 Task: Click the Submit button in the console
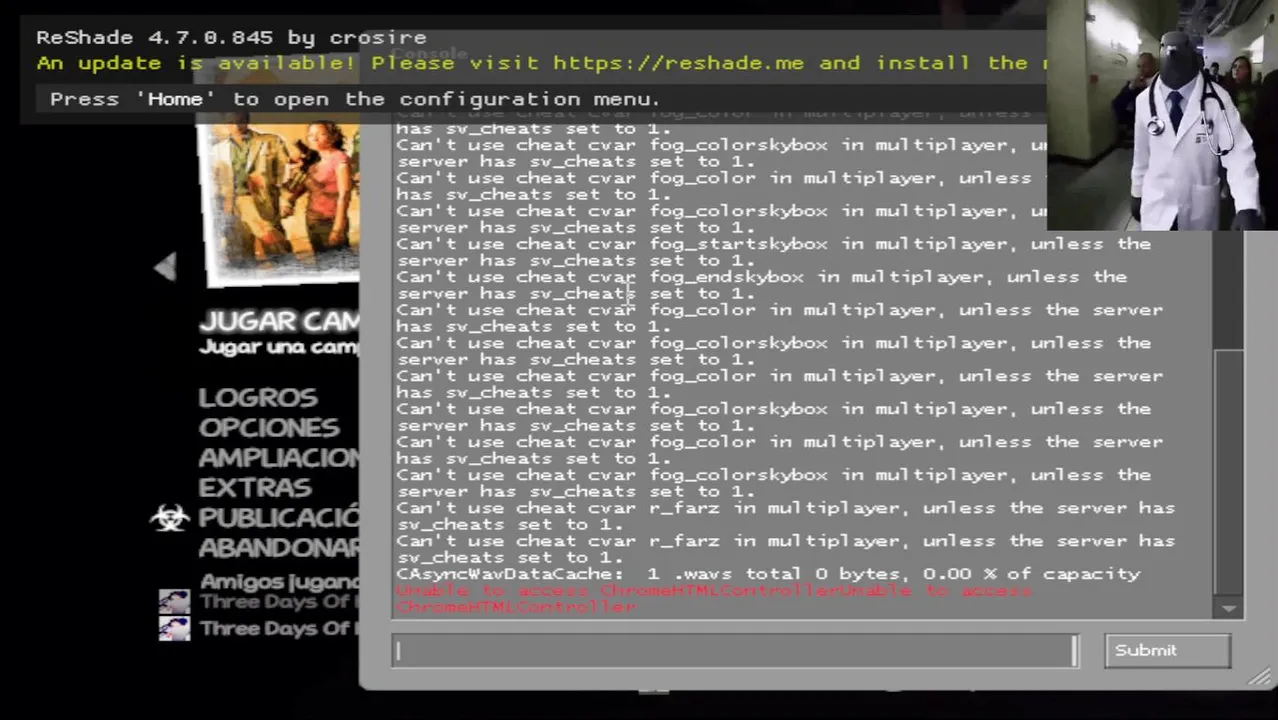(x=1167, y=651)
